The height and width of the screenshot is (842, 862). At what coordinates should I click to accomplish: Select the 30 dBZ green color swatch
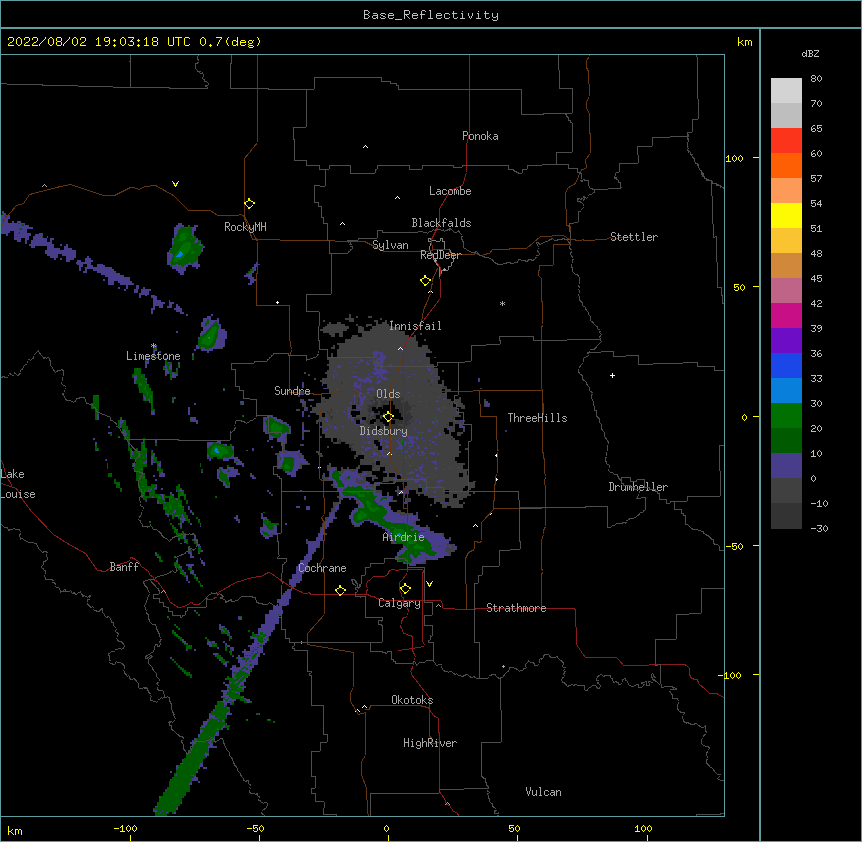(786, 416)
